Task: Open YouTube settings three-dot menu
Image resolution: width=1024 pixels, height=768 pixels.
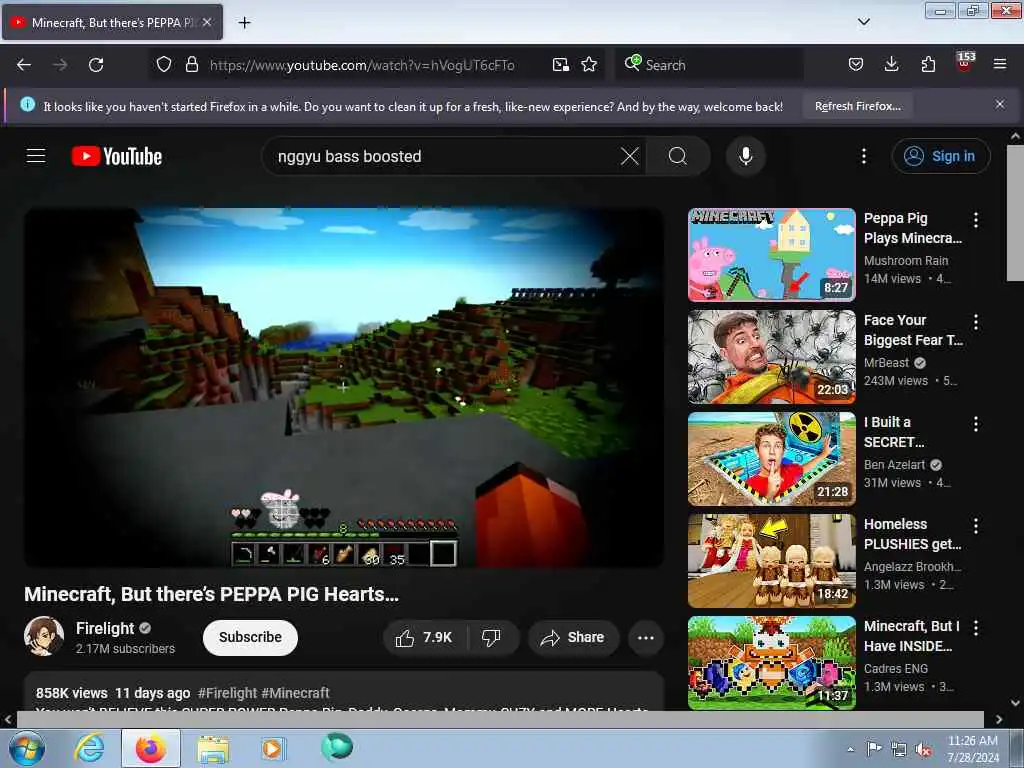Action: pyautogui.click(x=864, y=156)
